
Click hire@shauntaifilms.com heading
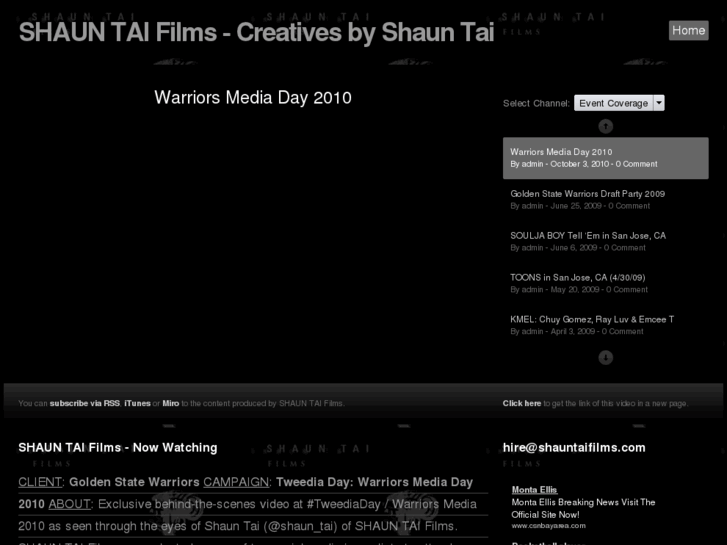574,448
